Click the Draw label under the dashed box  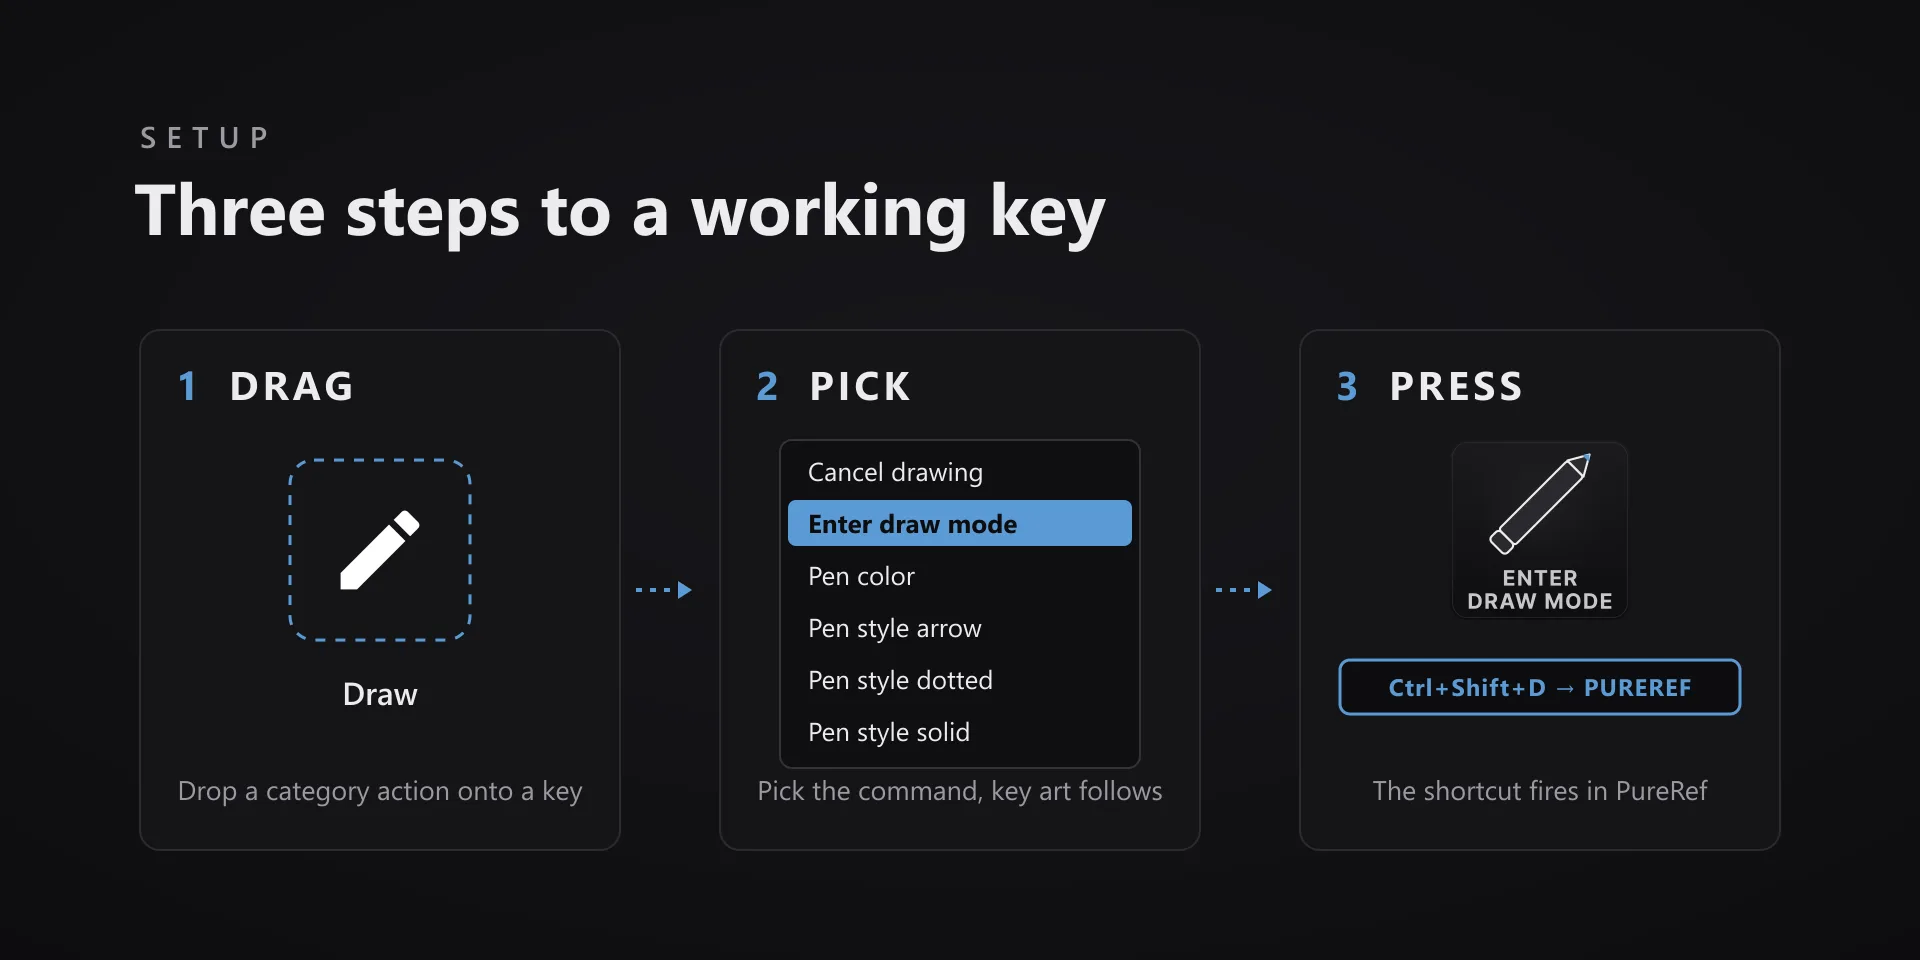(x=380, y=694)
